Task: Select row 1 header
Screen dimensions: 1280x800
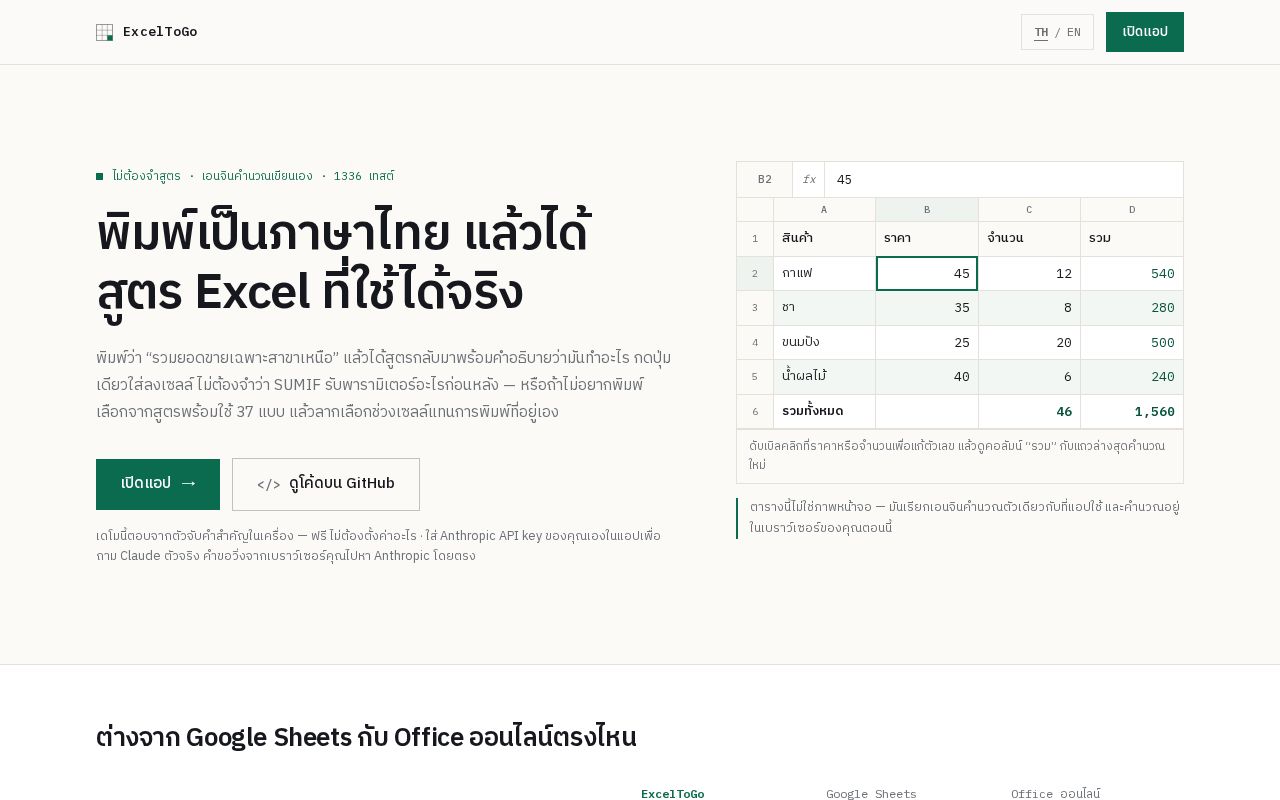Action: click(x=755, y=239)
